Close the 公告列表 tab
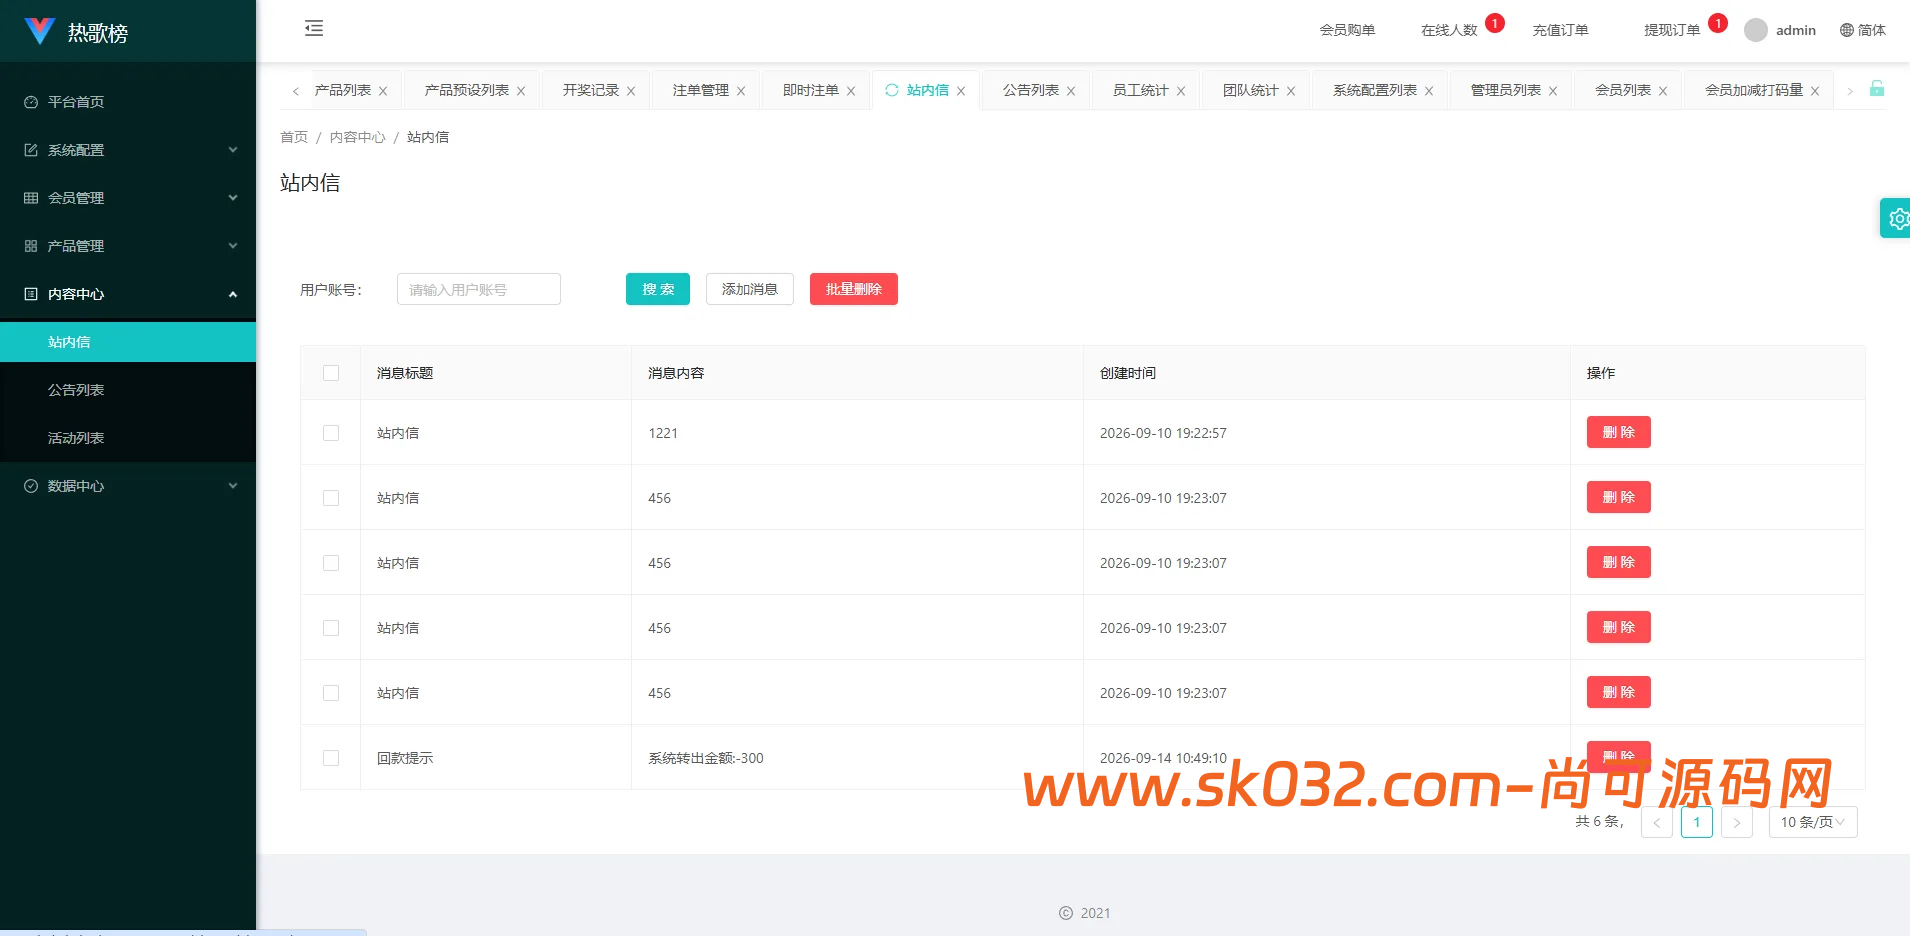1910x936 pixels. (1071, 91)
